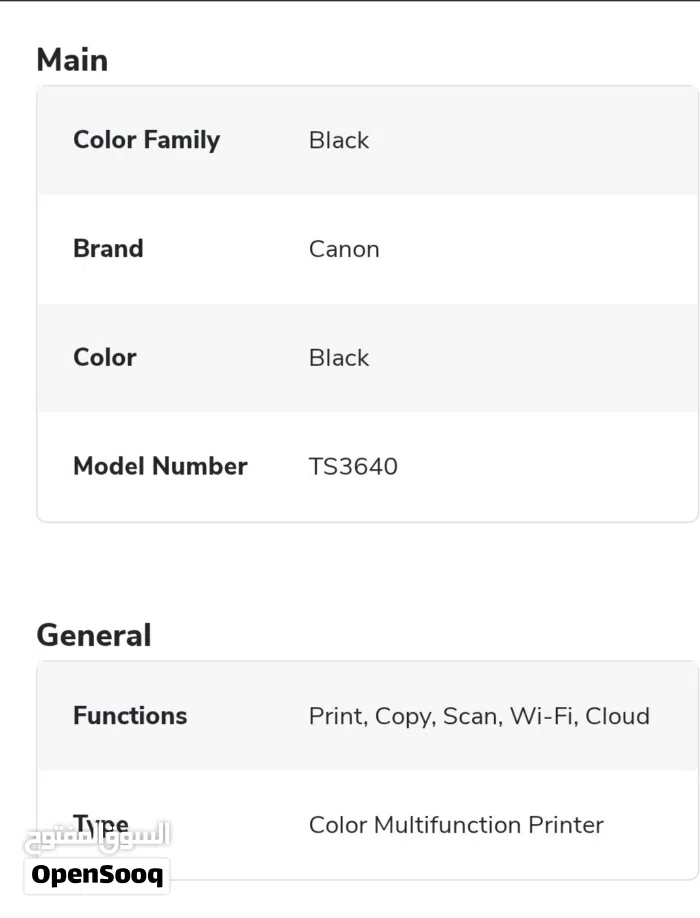The width and height of the screenshot is (700, 918).
Task: Click the Model Number label
Action: click(x=160, y=466)
